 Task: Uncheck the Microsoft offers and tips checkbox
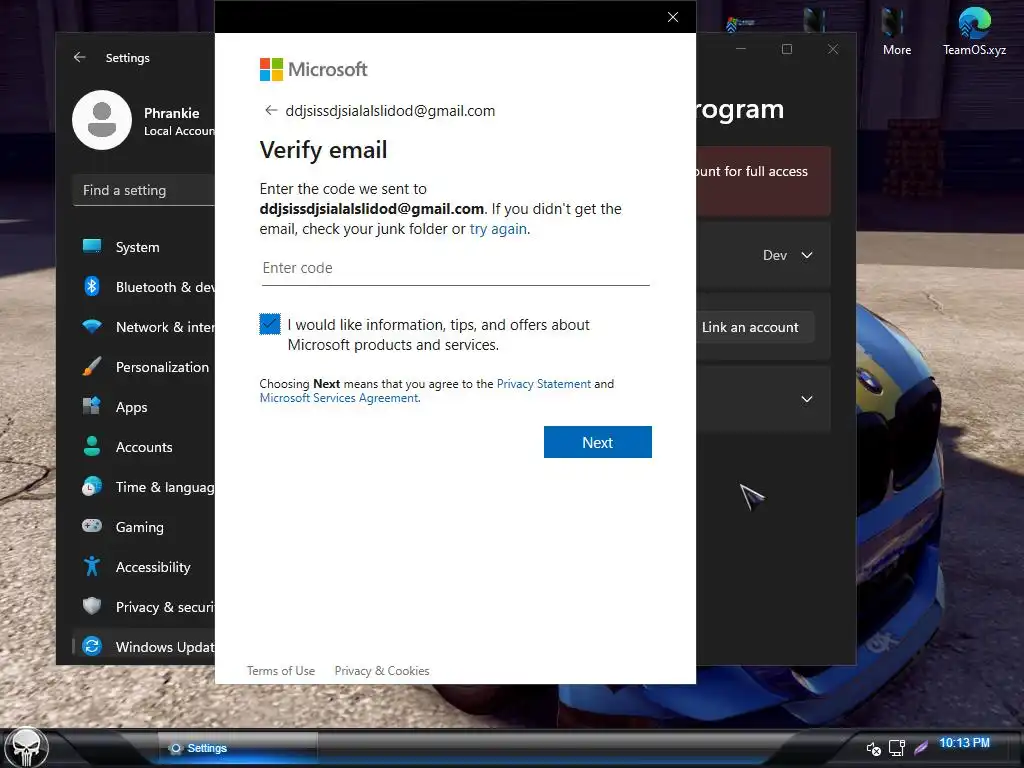coord(270,324)
